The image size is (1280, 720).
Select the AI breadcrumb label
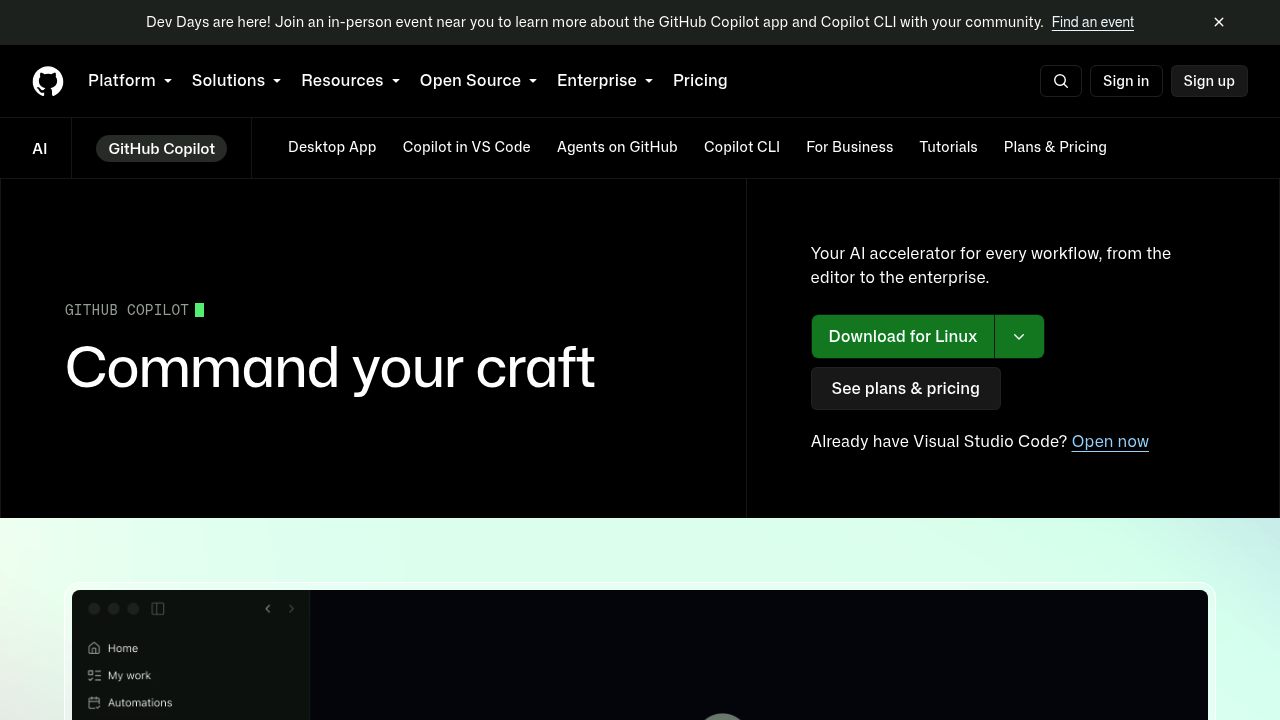coord(40,148)
